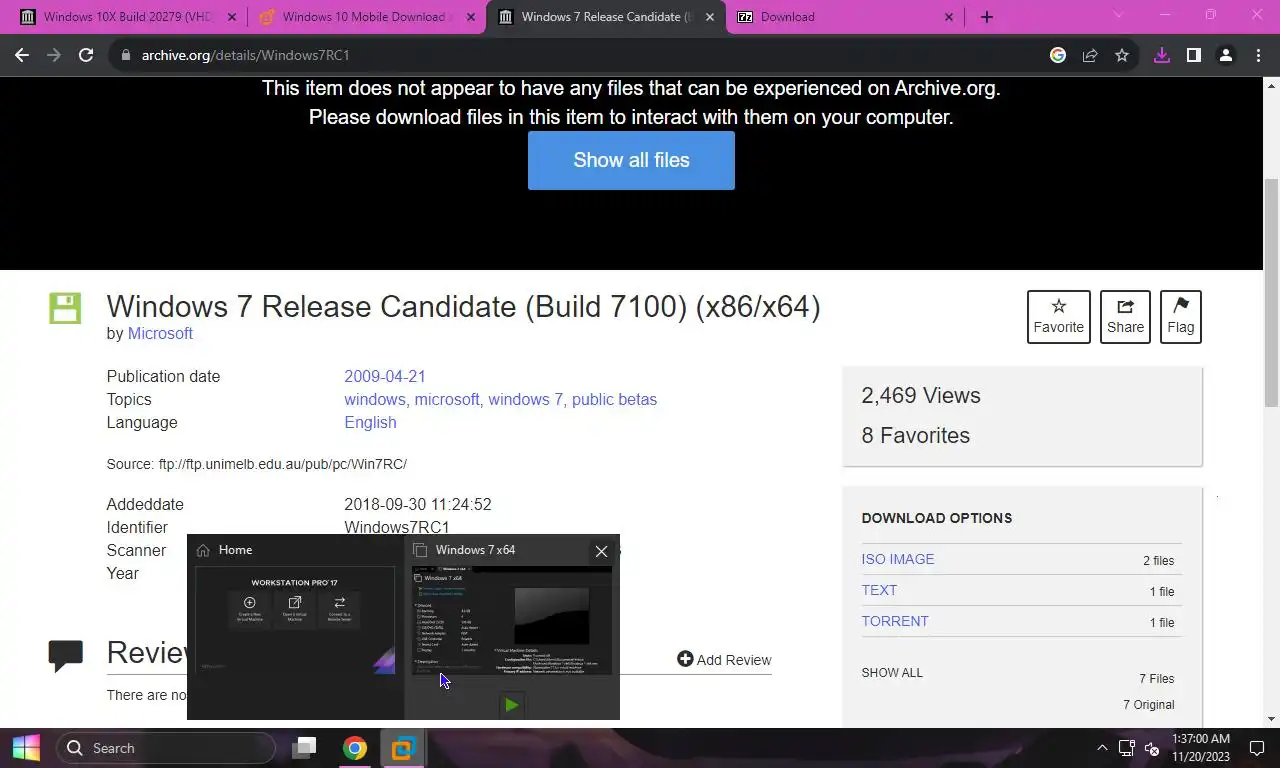Open Task View on the taskbar
Image resolution: width=1280 pixels, height=768 pixels.
(x=305, y=748)
